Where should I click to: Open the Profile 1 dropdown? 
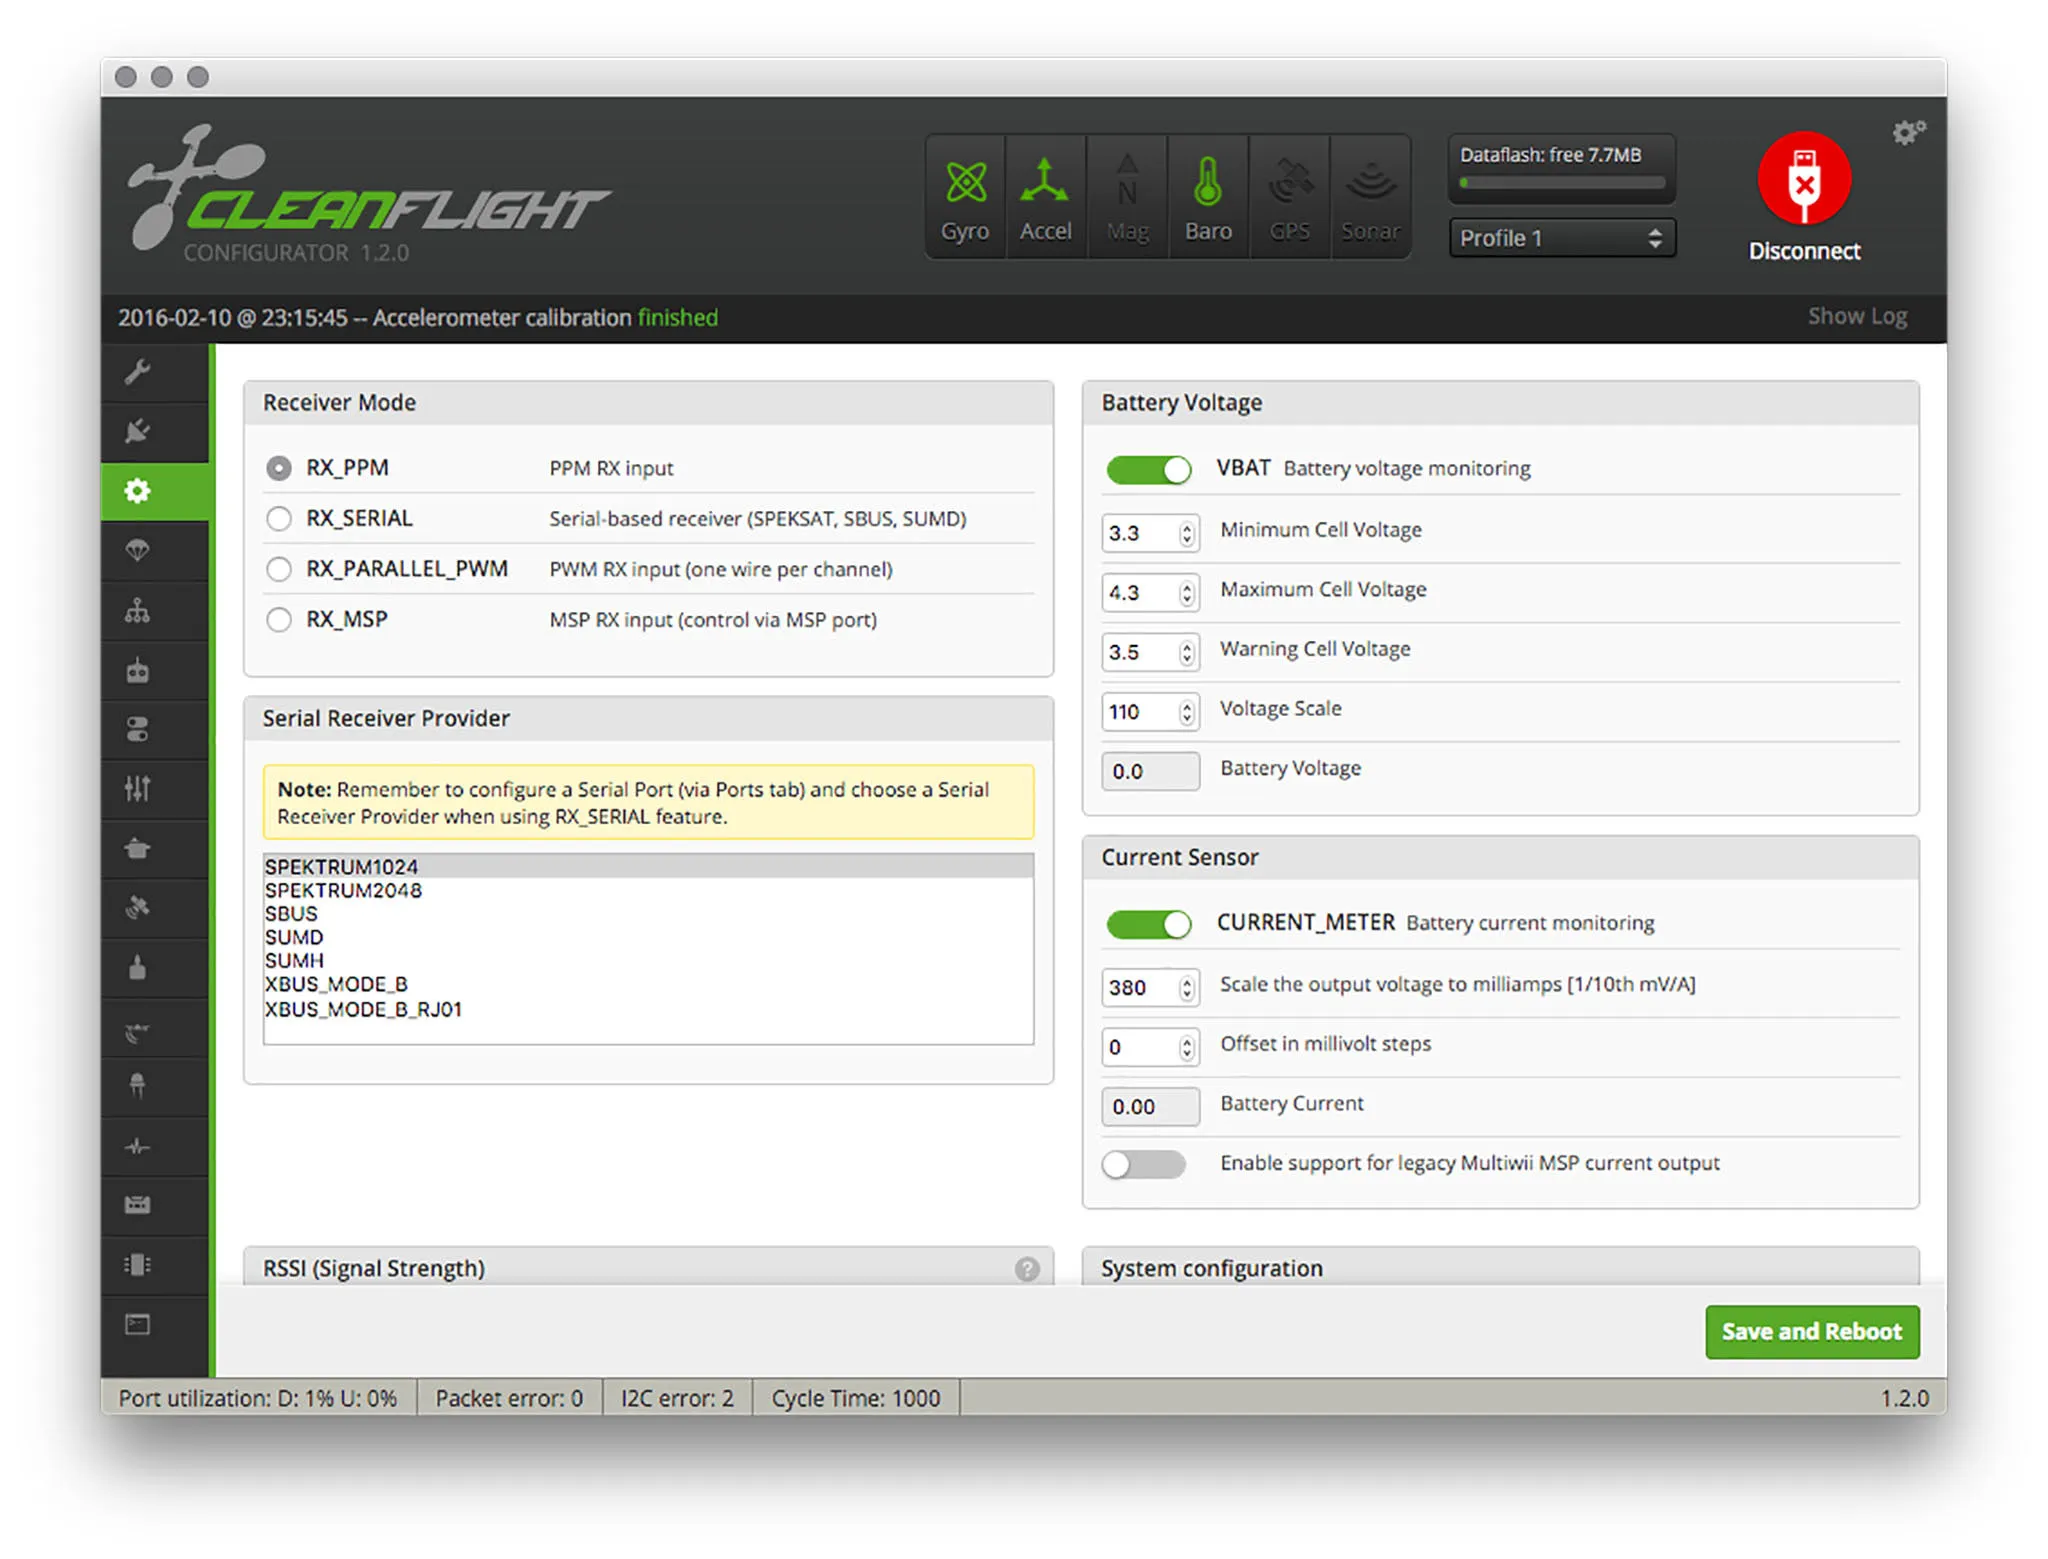click(x=1561, y=238)
